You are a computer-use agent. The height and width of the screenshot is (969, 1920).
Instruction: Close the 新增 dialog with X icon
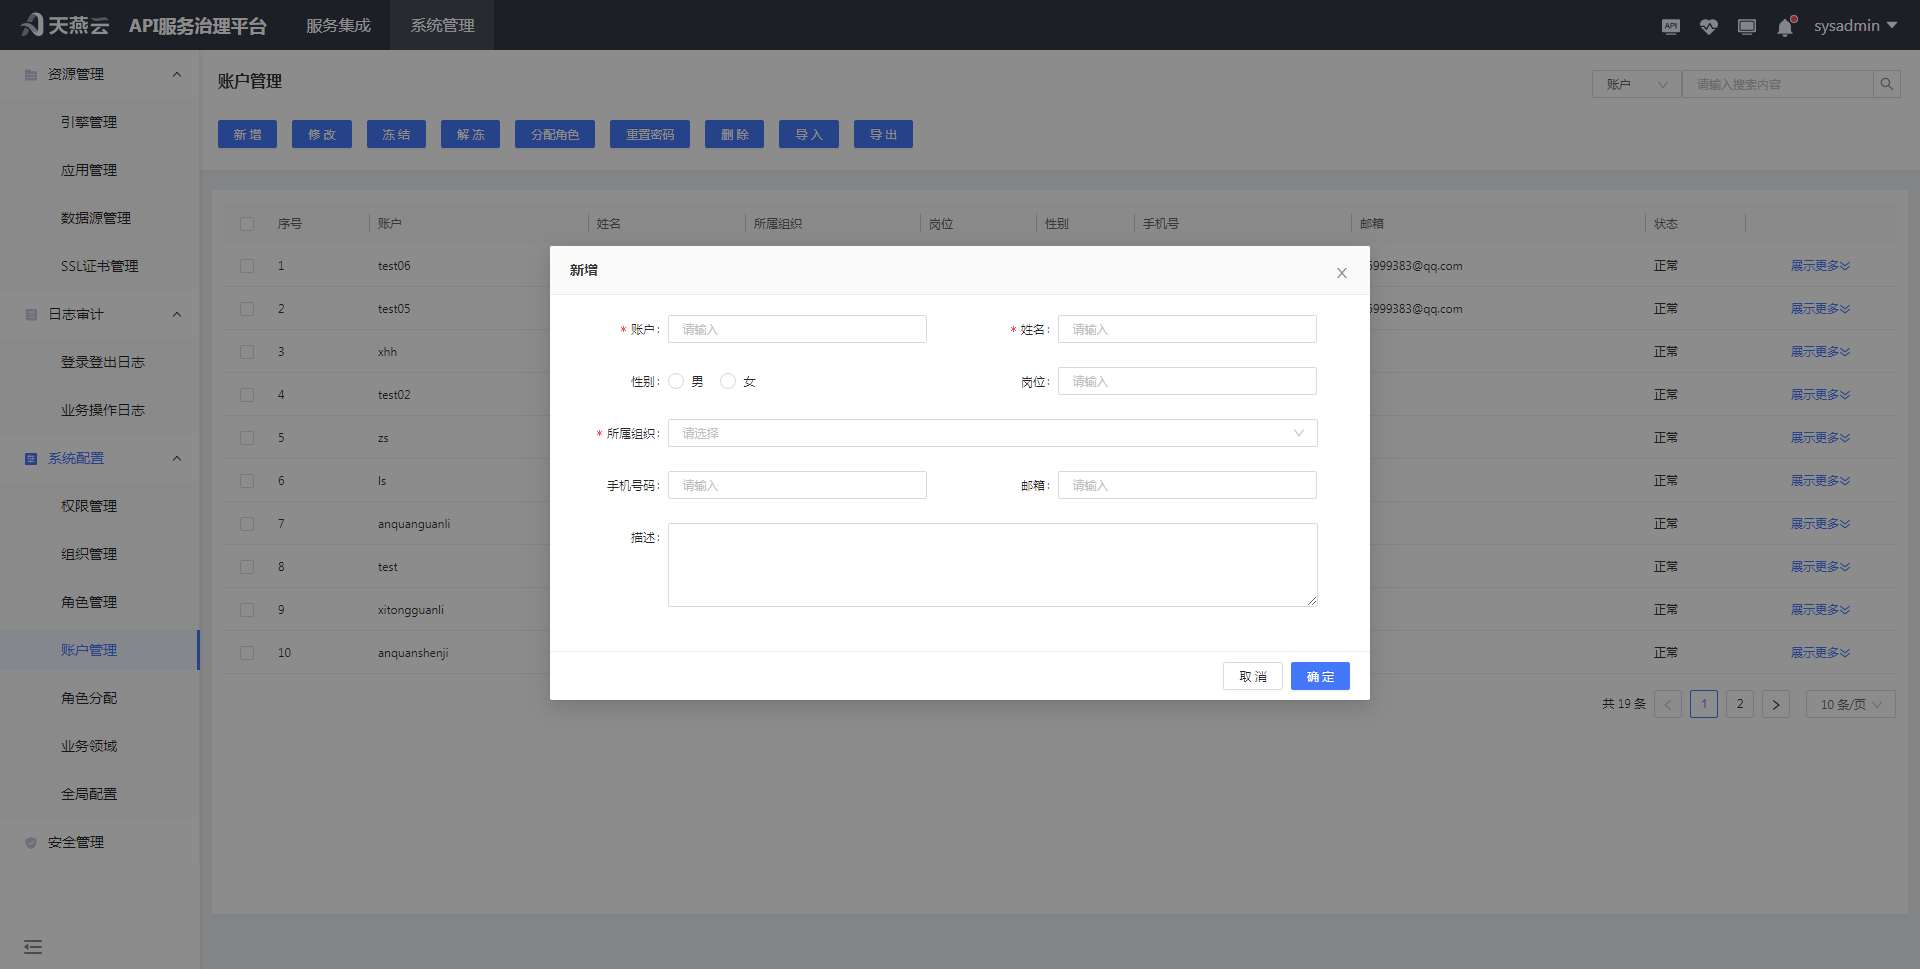tap(1342, 273)
